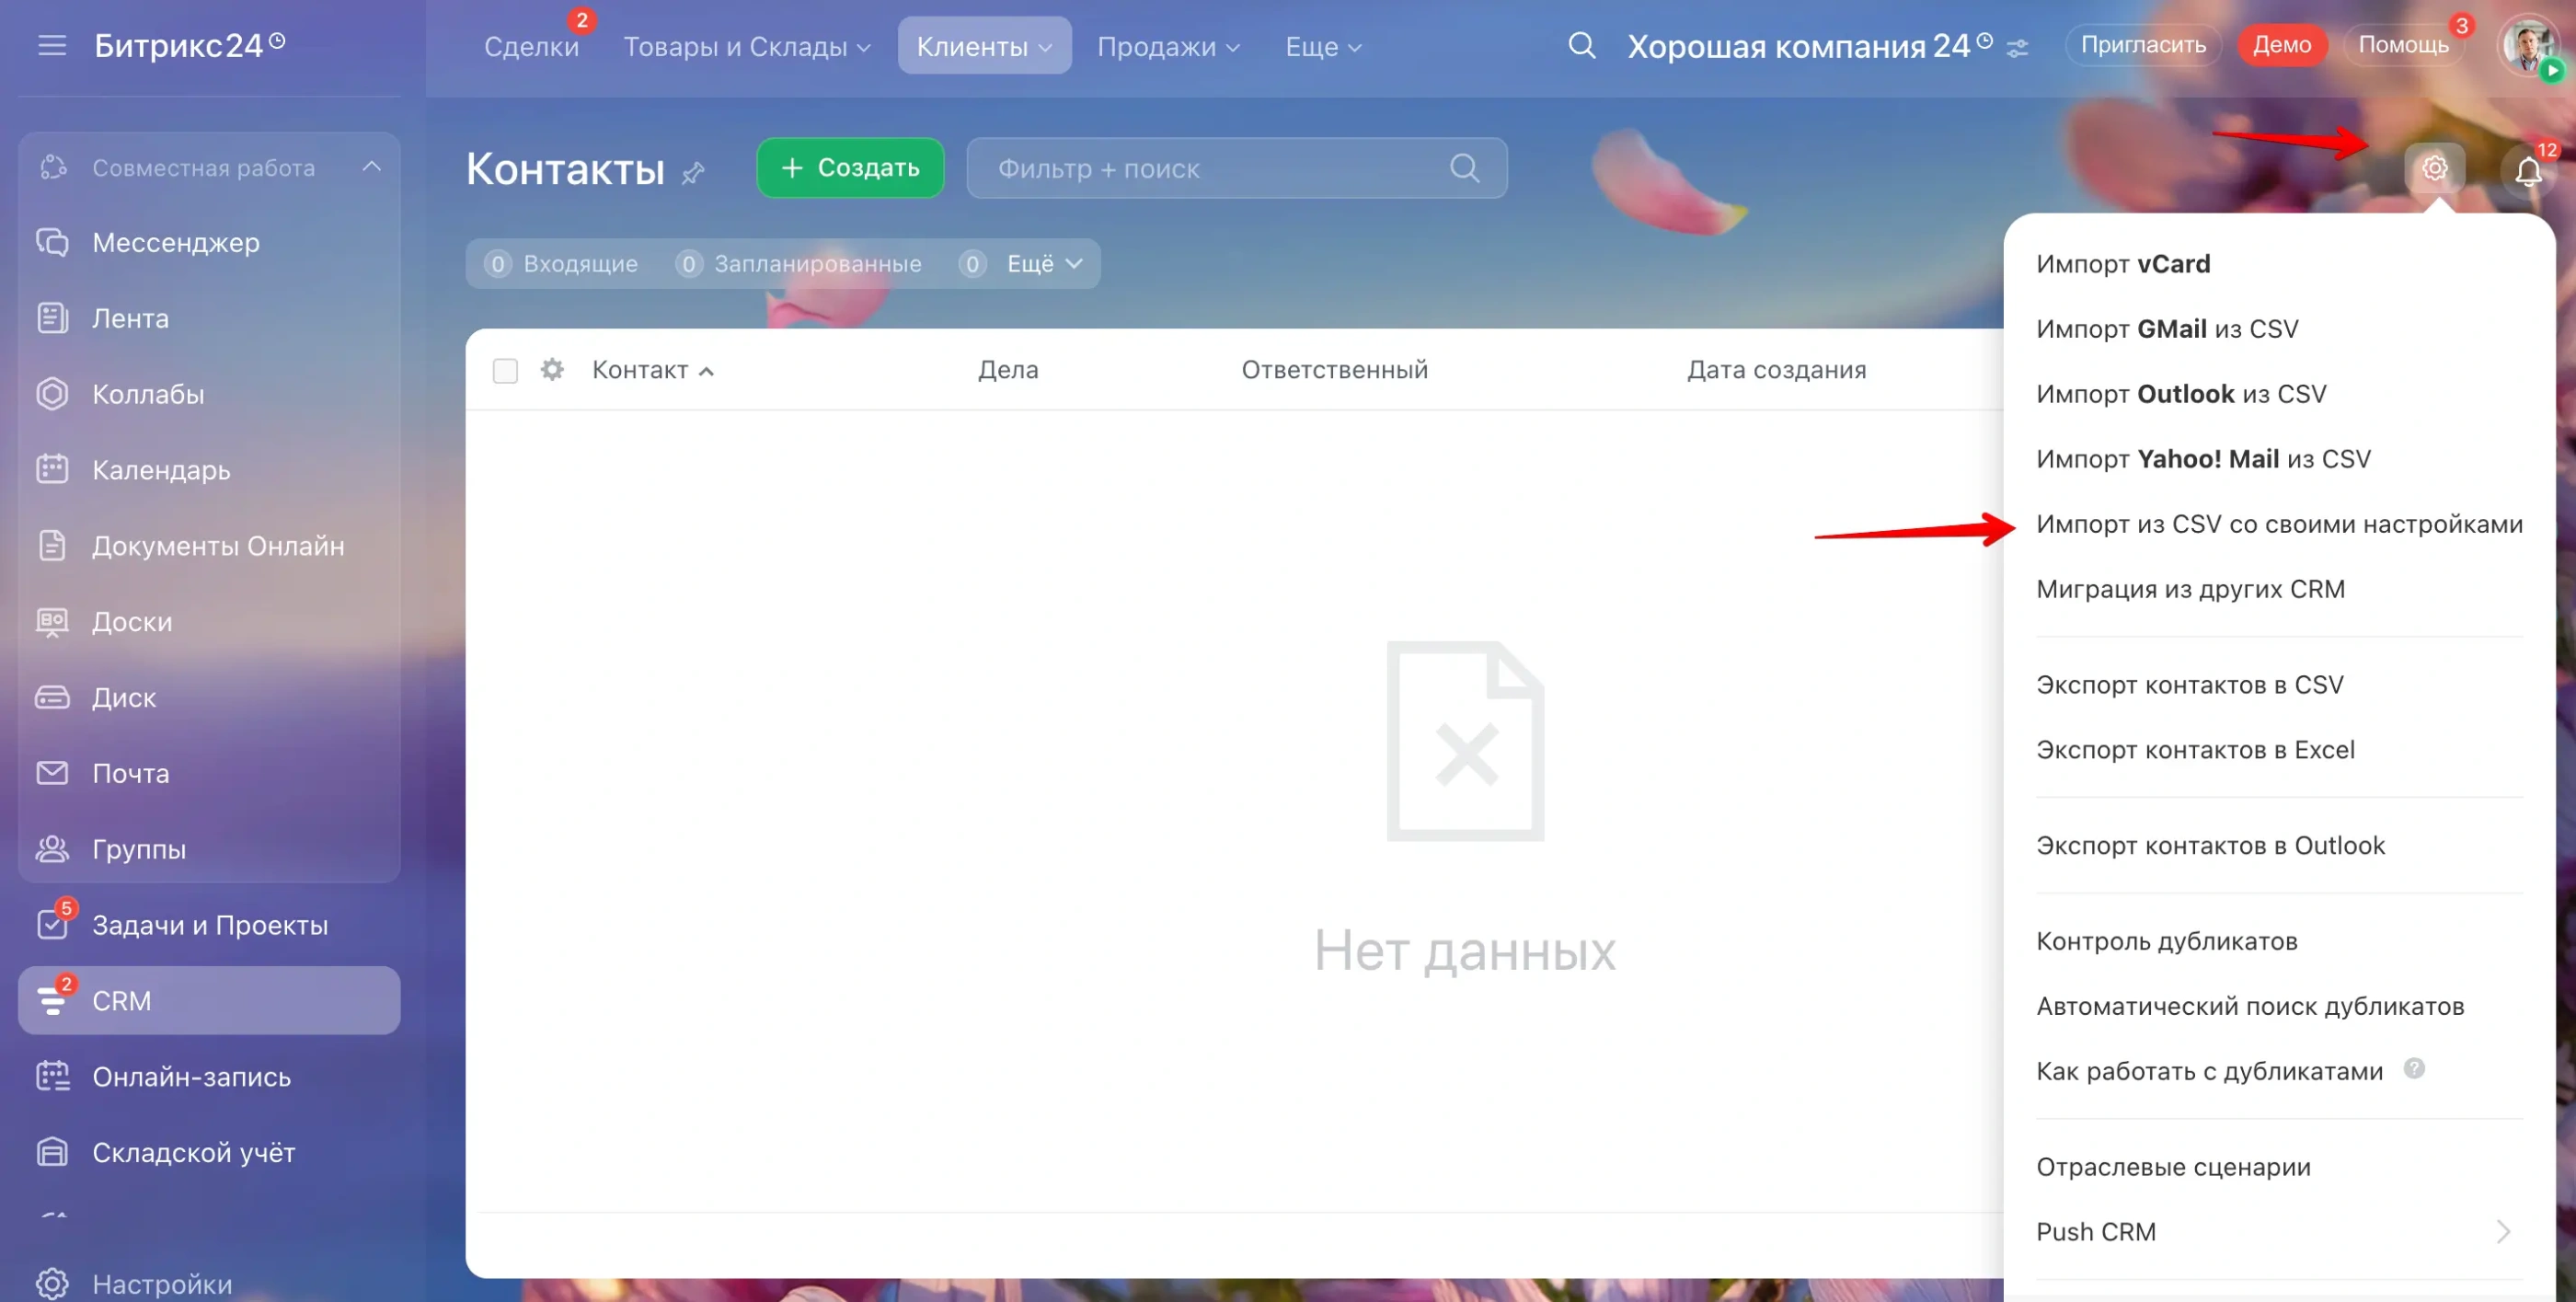This screenshot has width=2576, height=1302.
Task: Expand the Ещё counters dropdown
Action: (x=1043, y=264)
